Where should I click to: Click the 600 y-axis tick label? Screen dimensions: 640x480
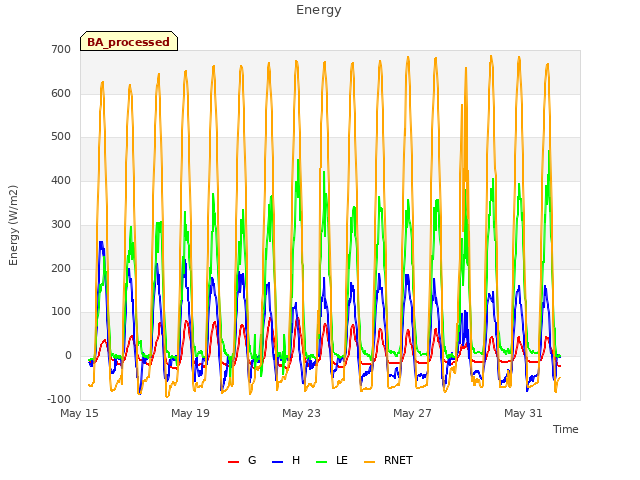61,93
